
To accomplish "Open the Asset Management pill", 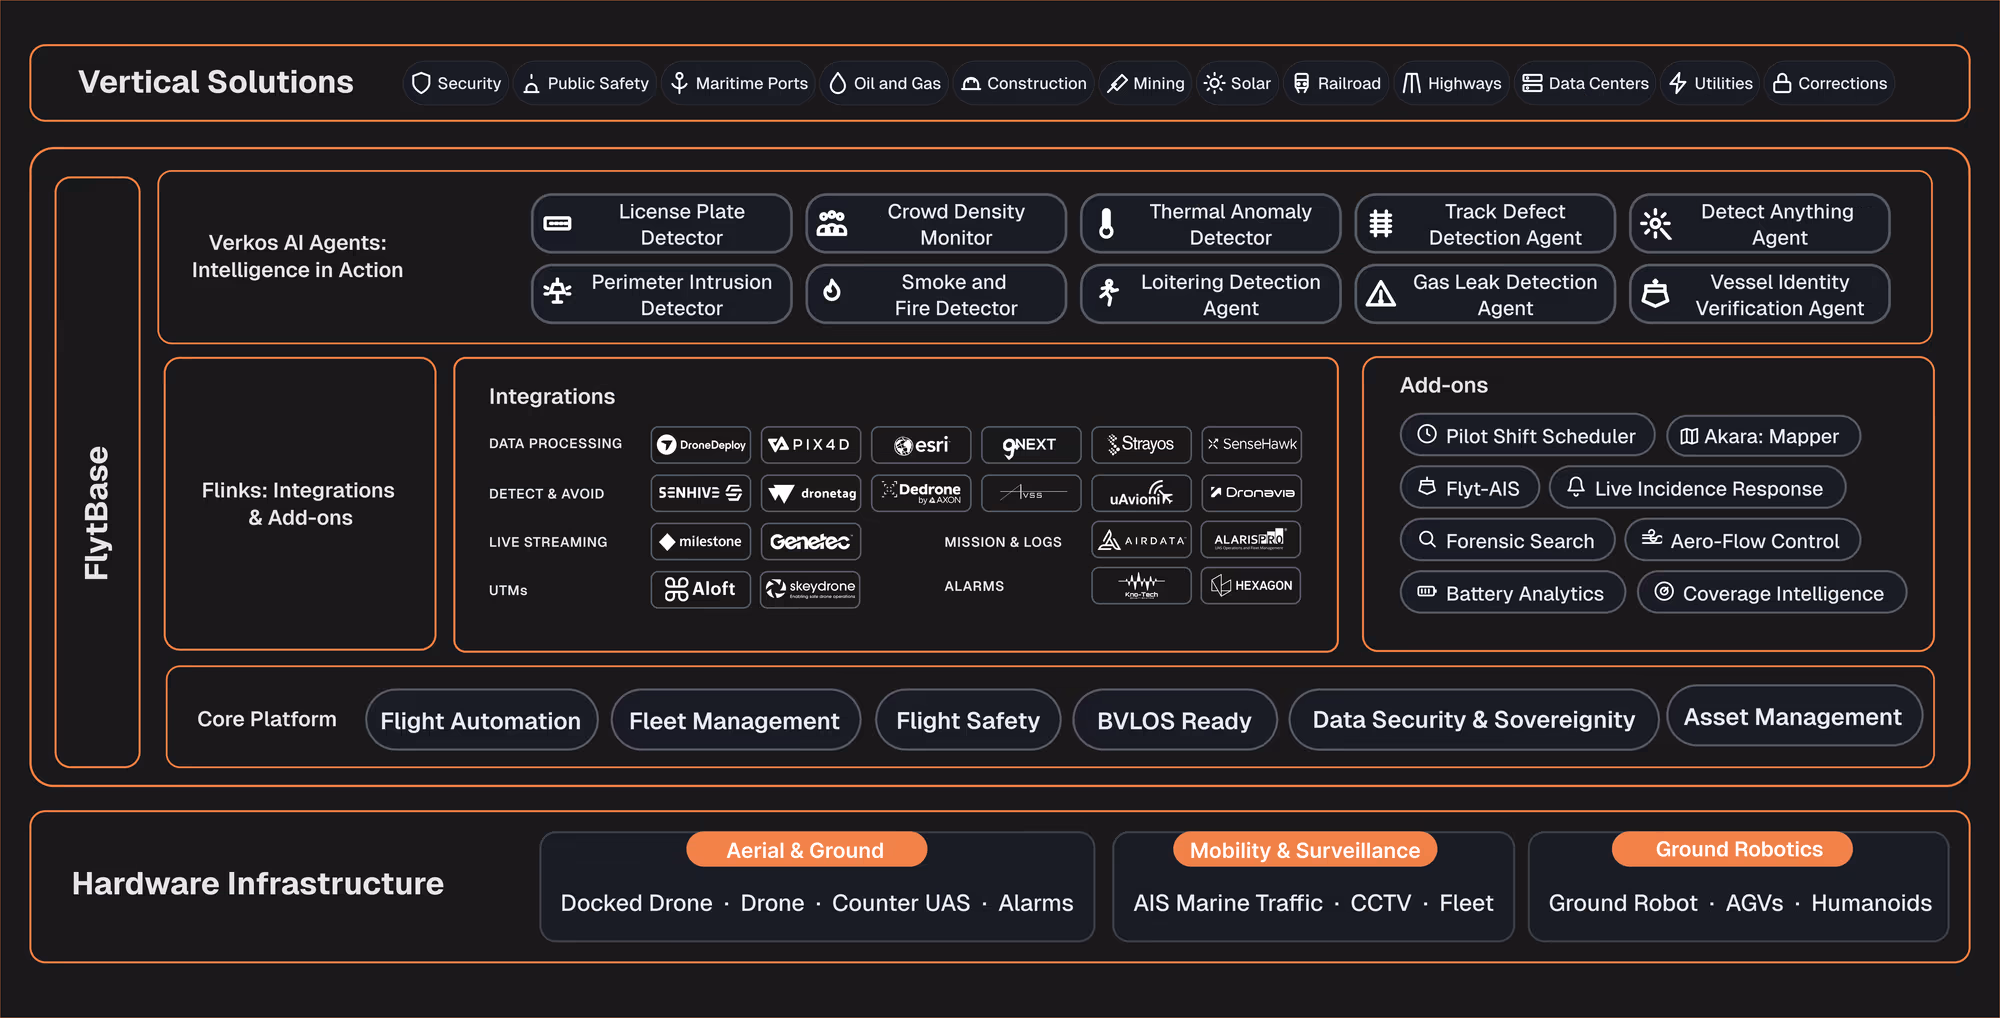I will pyautogui.click(x=1794, y=716).
